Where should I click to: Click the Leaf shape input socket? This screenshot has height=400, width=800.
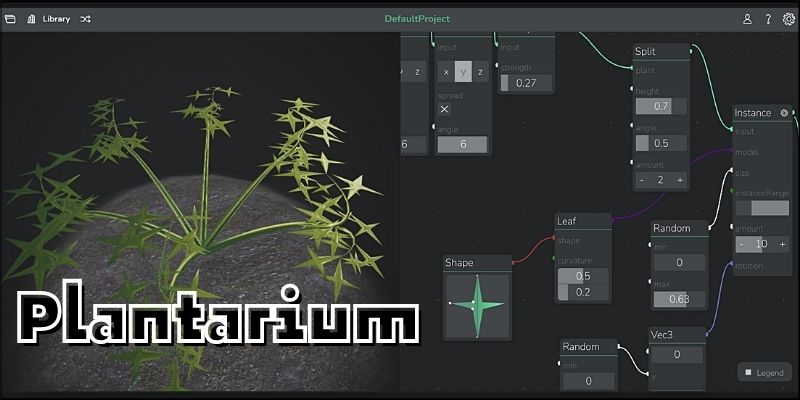pos(555,238)
